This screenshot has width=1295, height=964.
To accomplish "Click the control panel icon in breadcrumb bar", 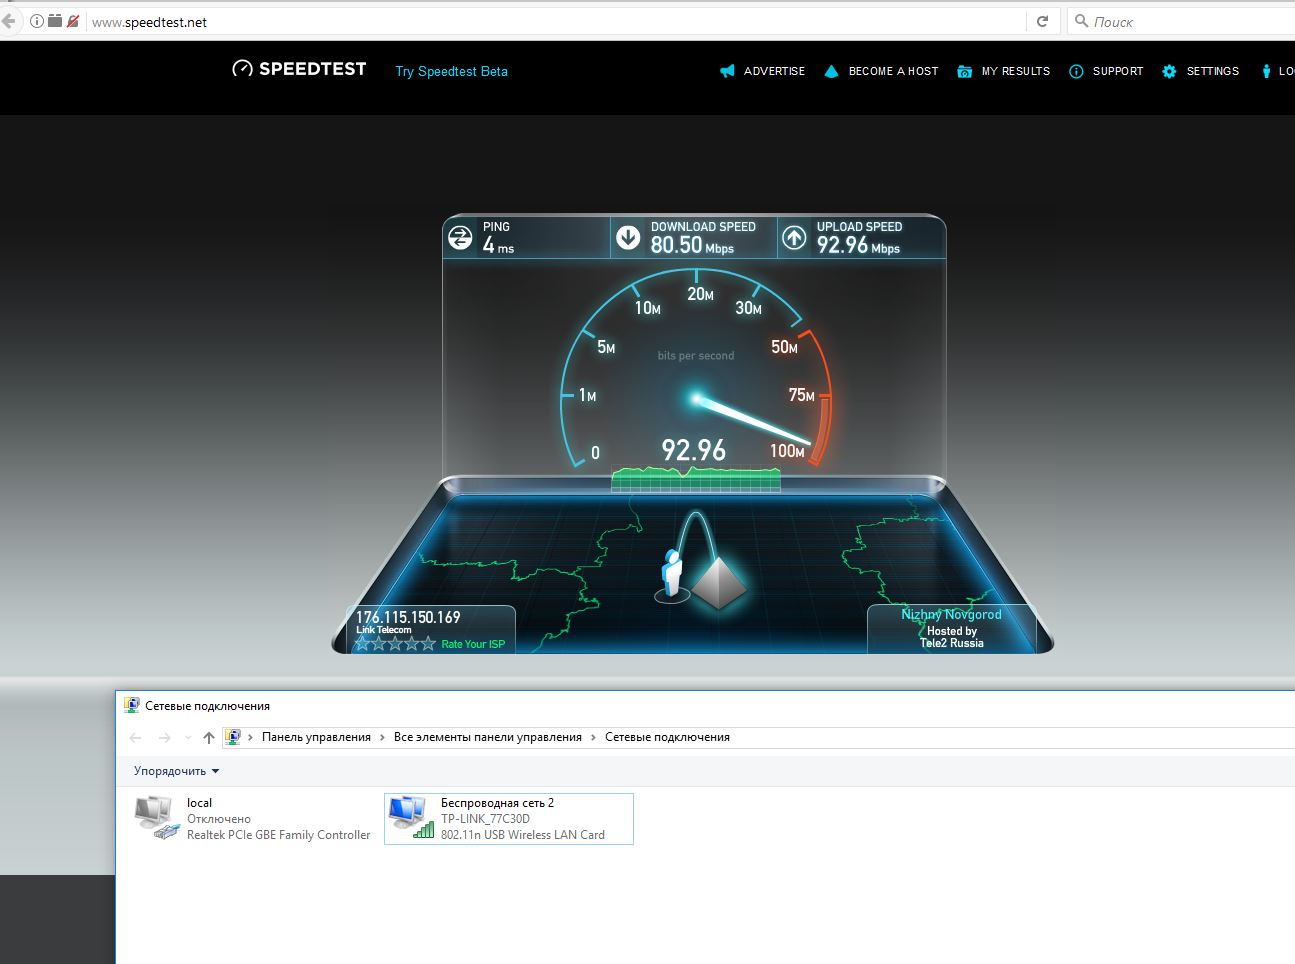I will click(233, 737).
